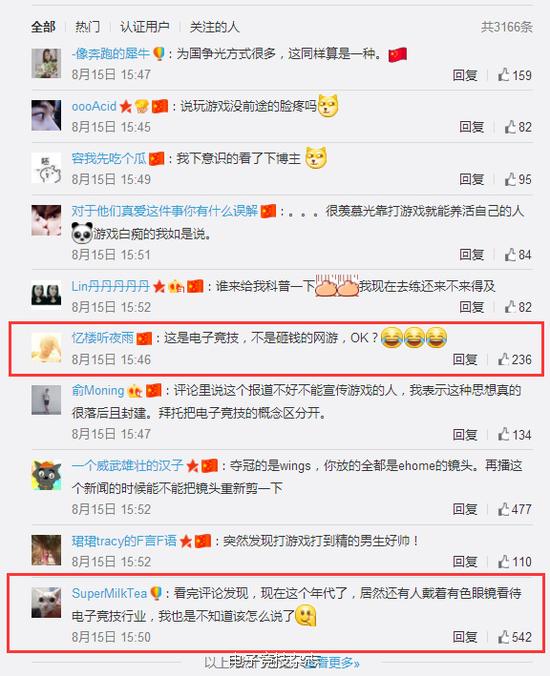Reply to SuperMilkTea's comment

pyautogui.click(x=465, y=637)
